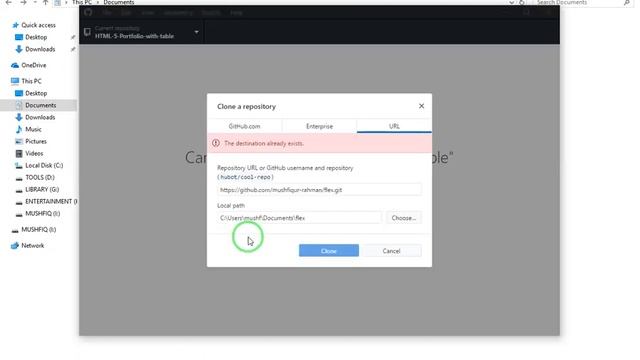Image resolution: width=640 pixels, height=360 pixels.
Task: Close the Clone a repository dialog
Action: coord(421,106)
